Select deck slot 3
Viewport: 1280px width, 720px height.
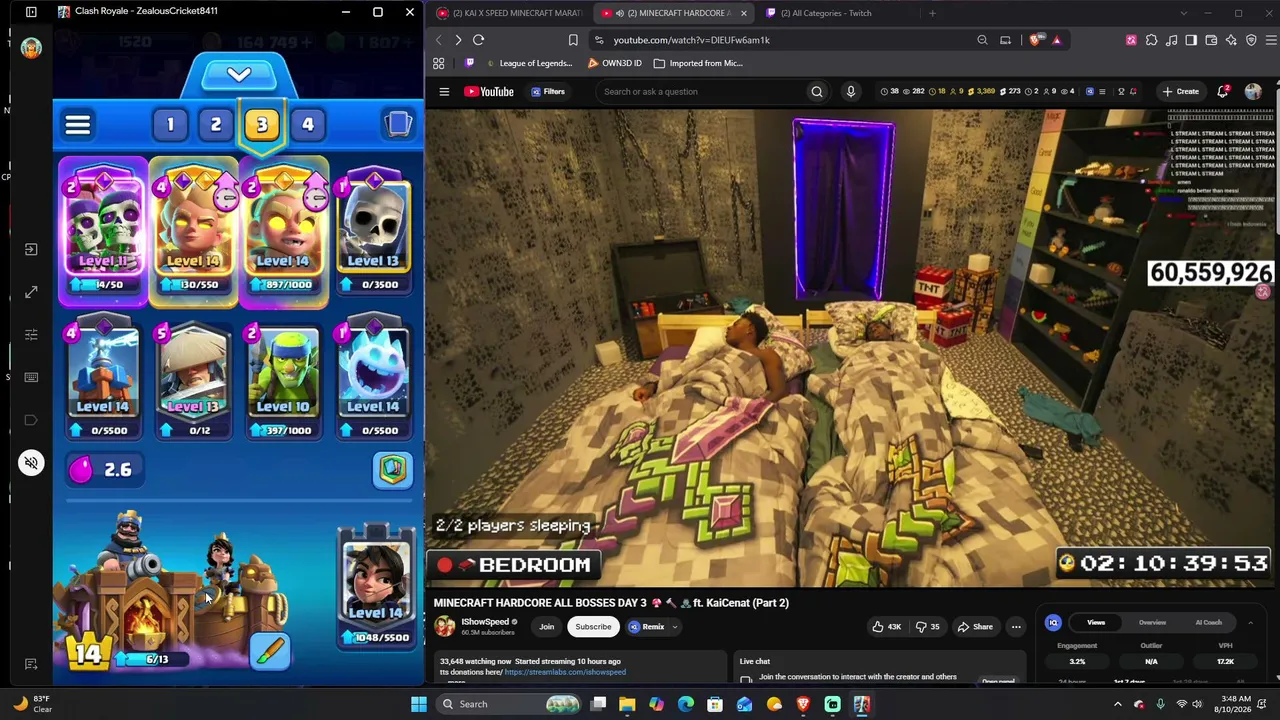262,125
